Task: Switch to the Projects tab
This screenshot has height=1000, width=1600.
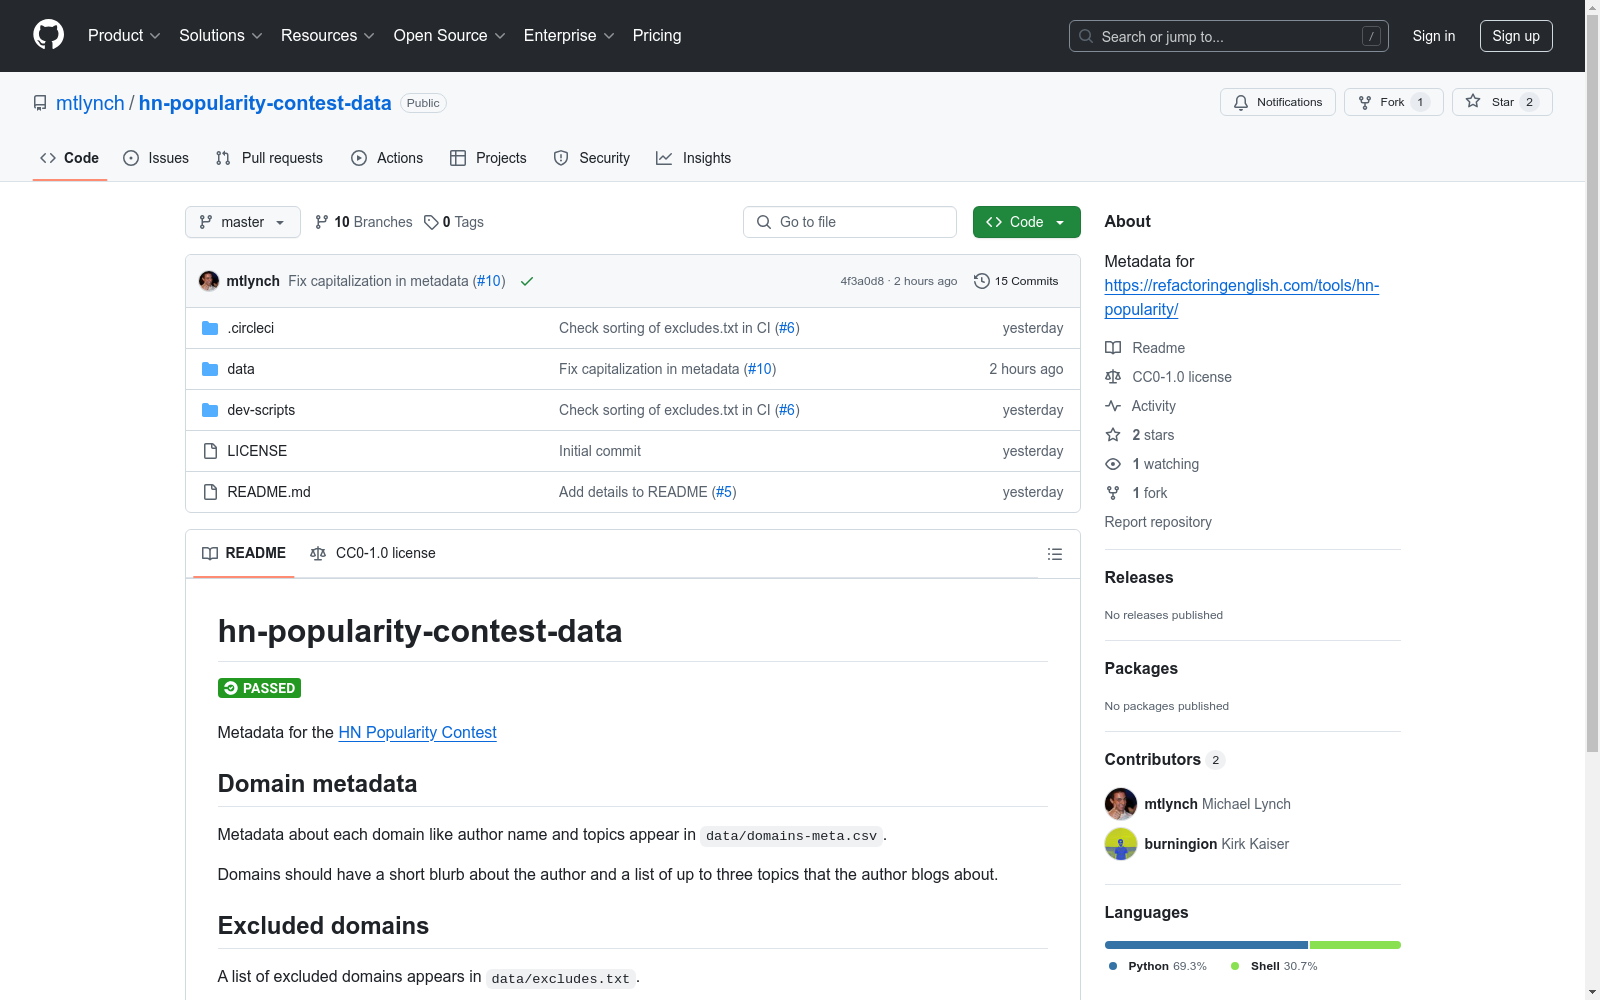Action: click(x=488, y=158)
